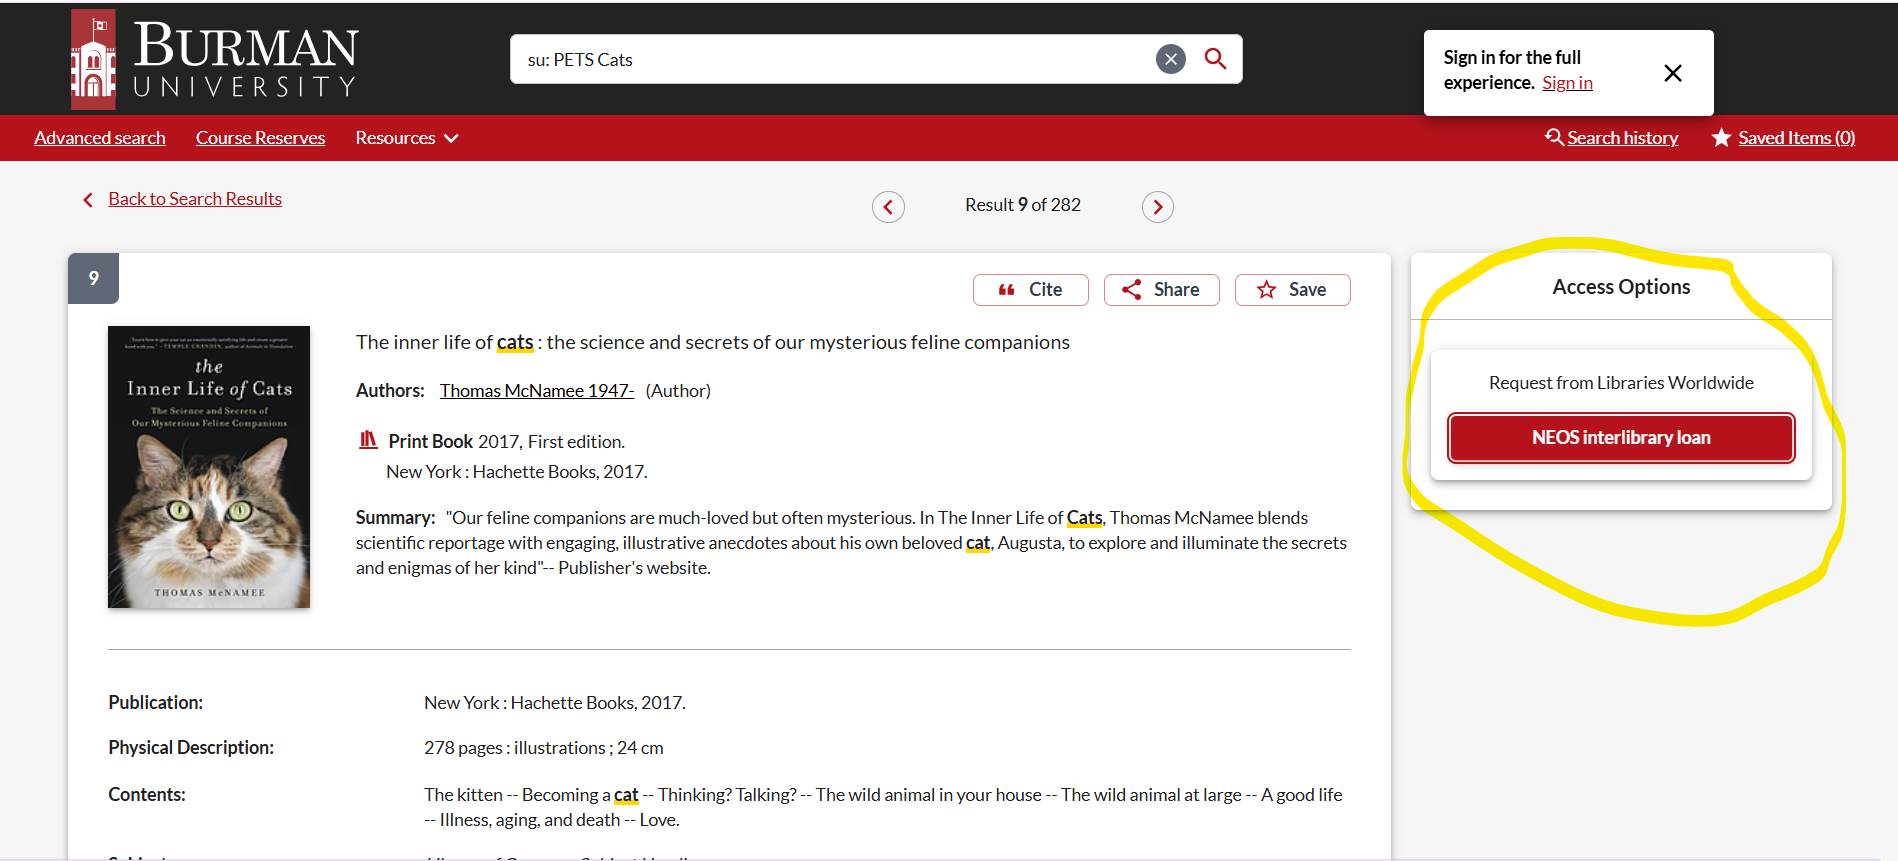Expand the Resources dropdown menu

tap(406, 138)
